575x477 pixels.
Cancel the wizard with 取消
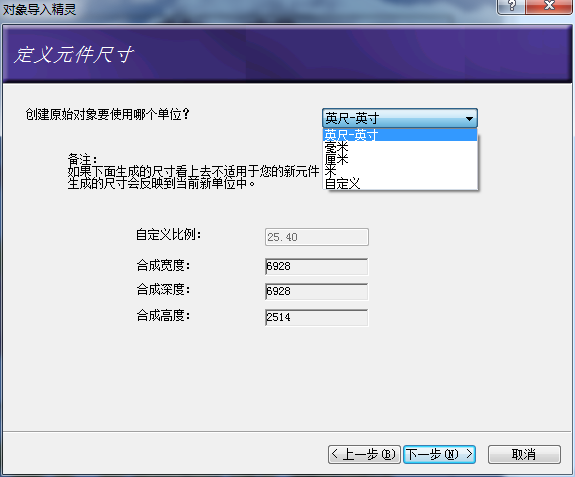coord(524,455)
